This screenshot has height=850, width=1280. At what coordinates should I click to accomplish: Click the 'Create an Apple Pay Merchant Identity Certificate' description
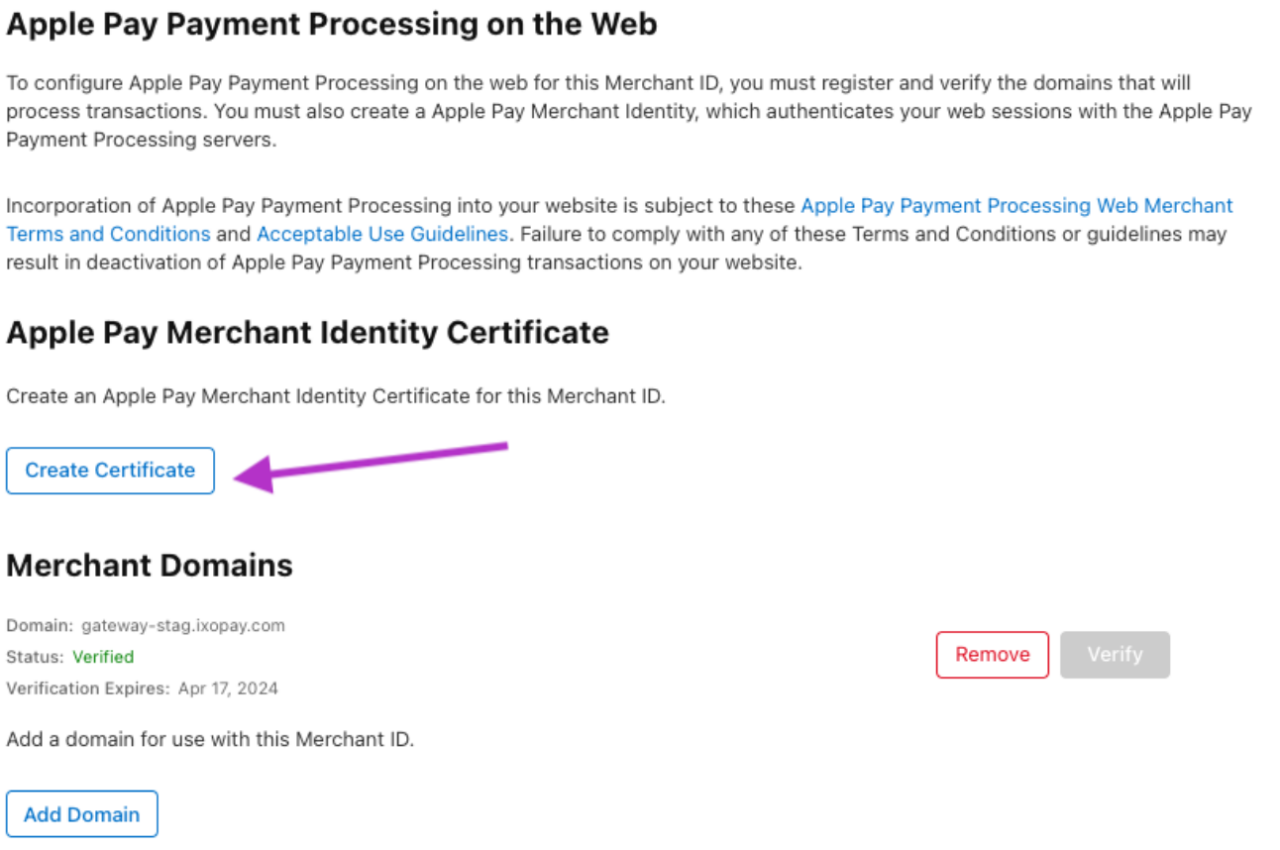point(335,396)
